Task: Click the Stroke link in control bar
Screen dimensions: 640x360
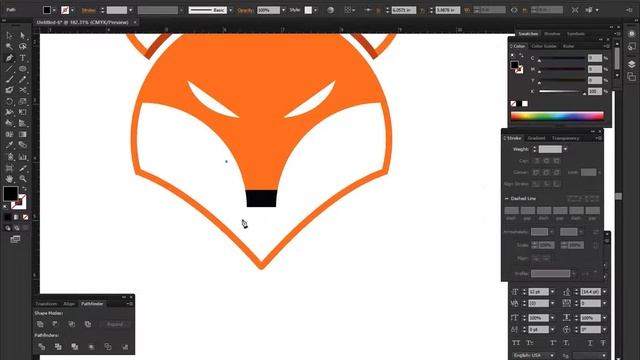Action: (89, 10)
